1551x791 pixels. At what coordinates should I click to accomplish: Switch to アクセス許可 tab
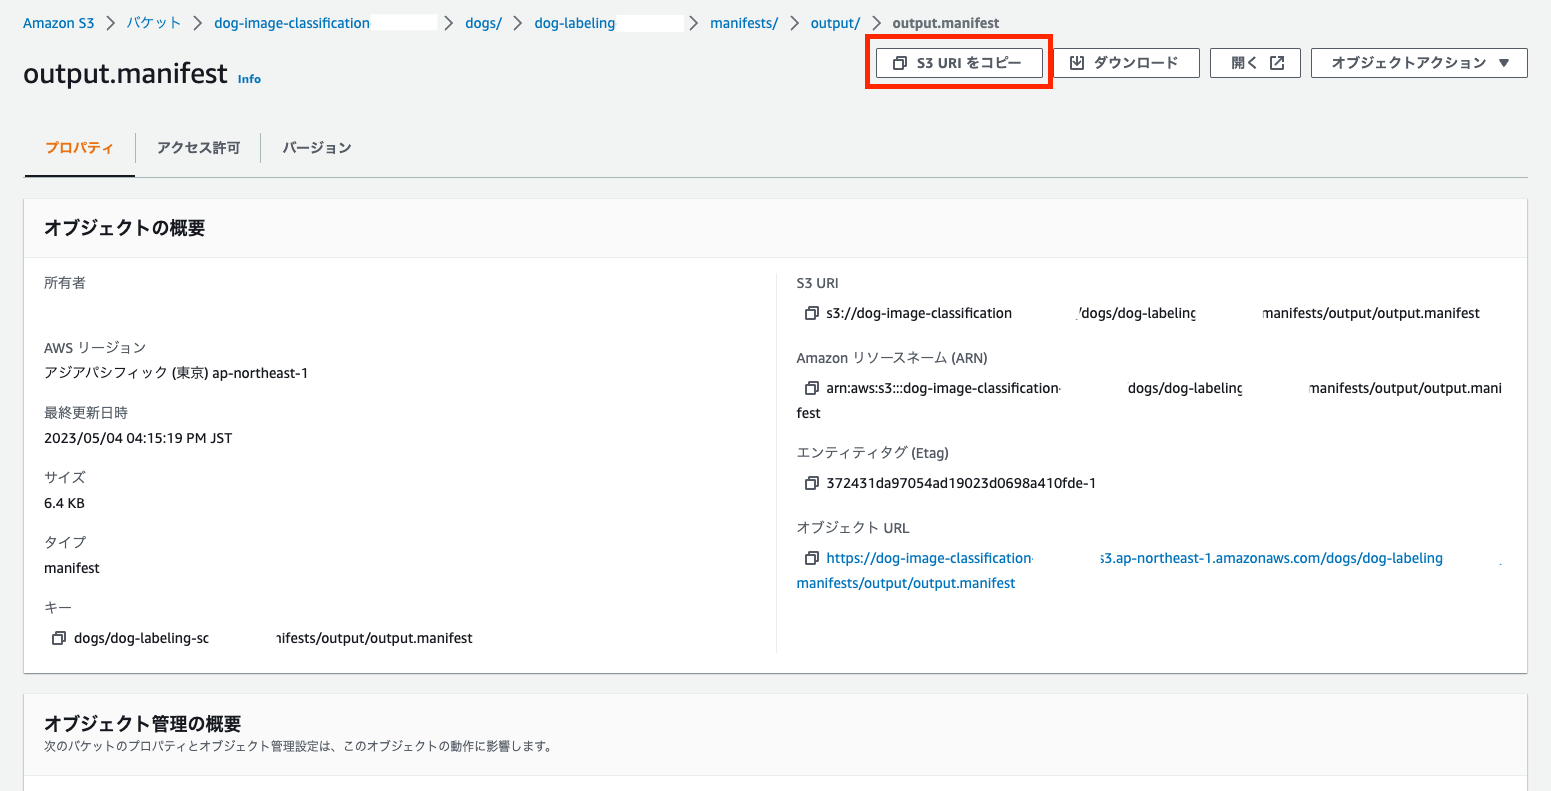pyautogui.click(x=198, y=148)
